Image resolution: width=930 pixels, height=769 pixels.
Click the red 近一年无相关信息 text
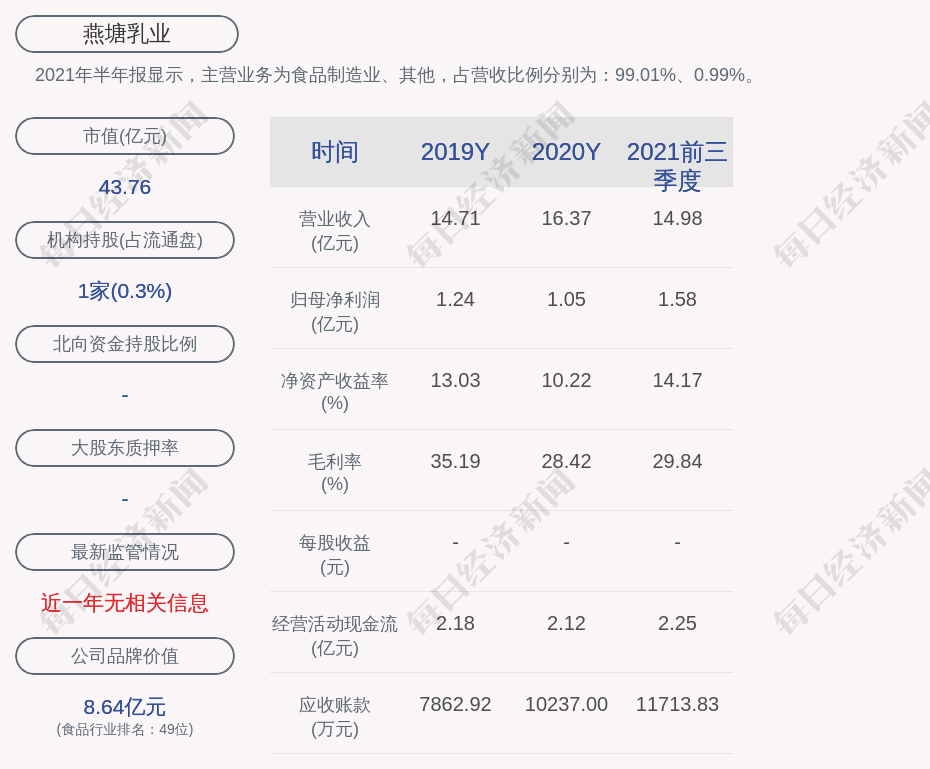click(x=125, y=603)
